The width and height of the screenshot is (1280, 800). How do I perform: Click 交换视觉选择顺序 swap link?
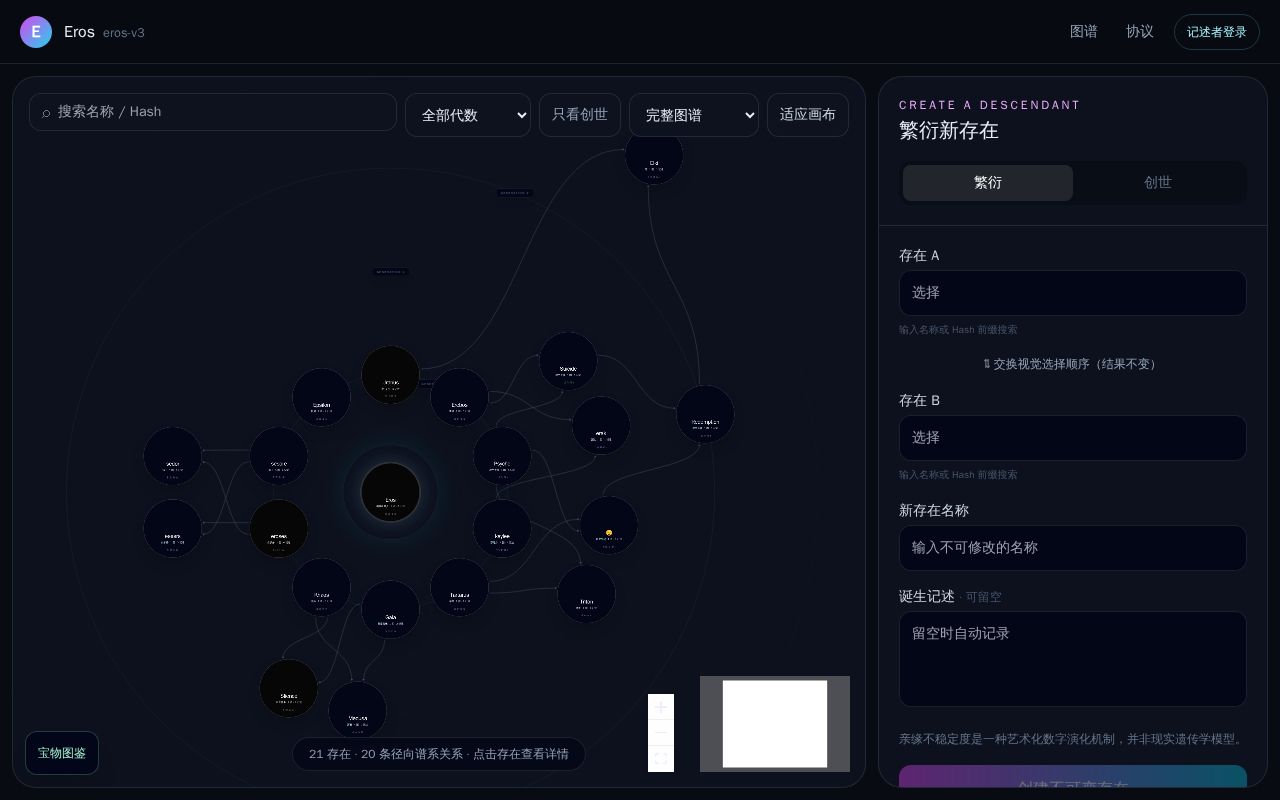tap(1073, 364)
